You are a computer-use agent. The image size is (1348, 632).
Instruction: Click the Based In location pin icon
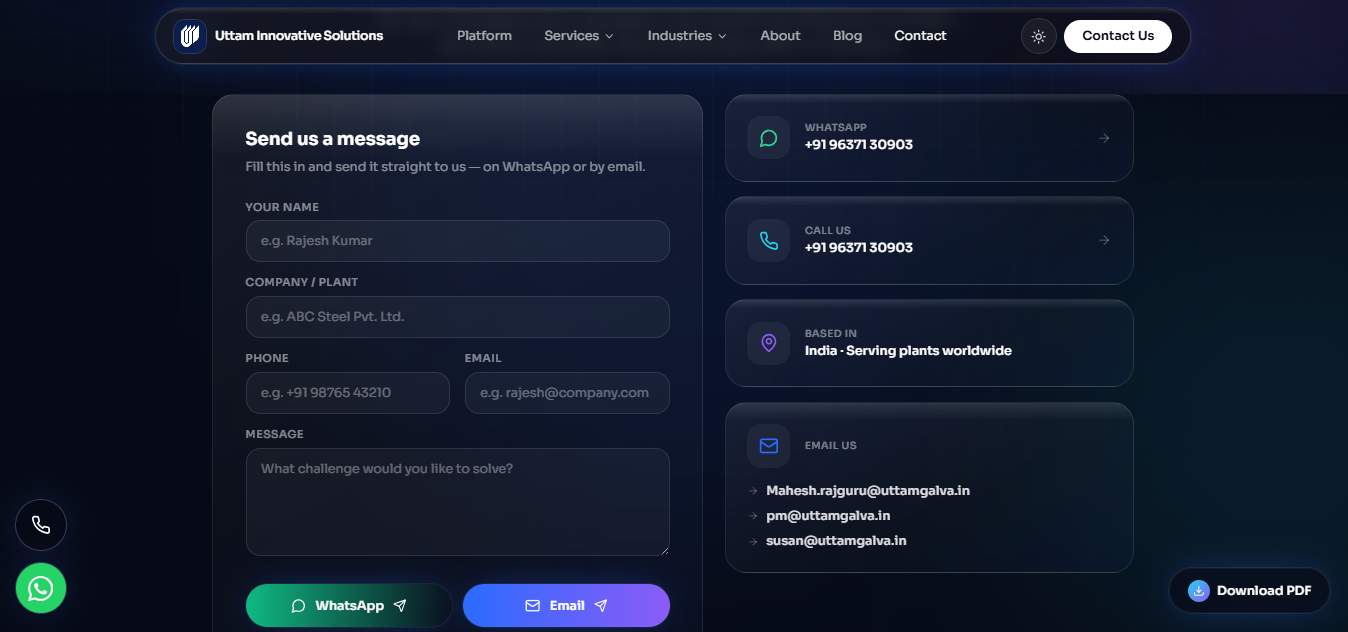click(x=768, y=343)
